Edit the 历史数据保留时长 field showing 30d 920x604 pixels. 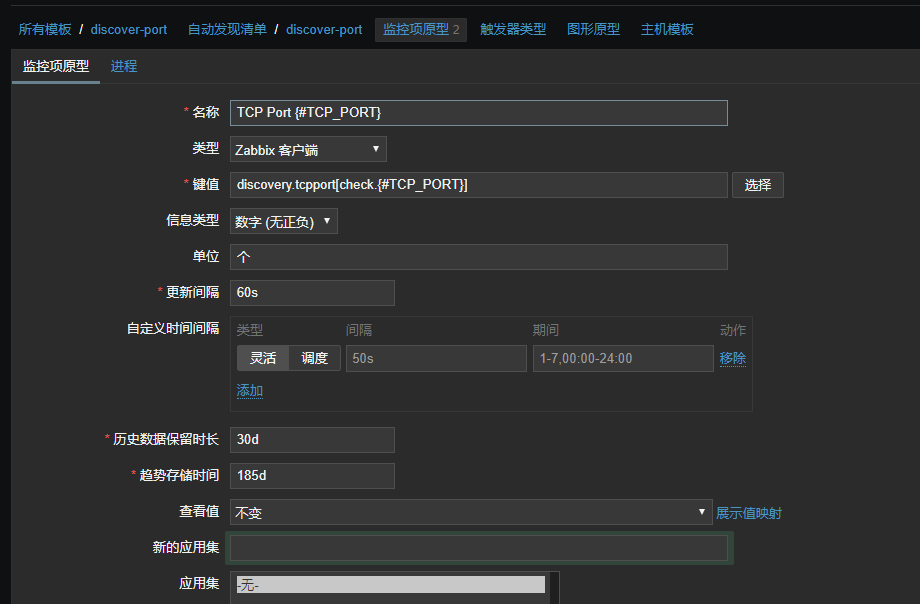[312, 440]
